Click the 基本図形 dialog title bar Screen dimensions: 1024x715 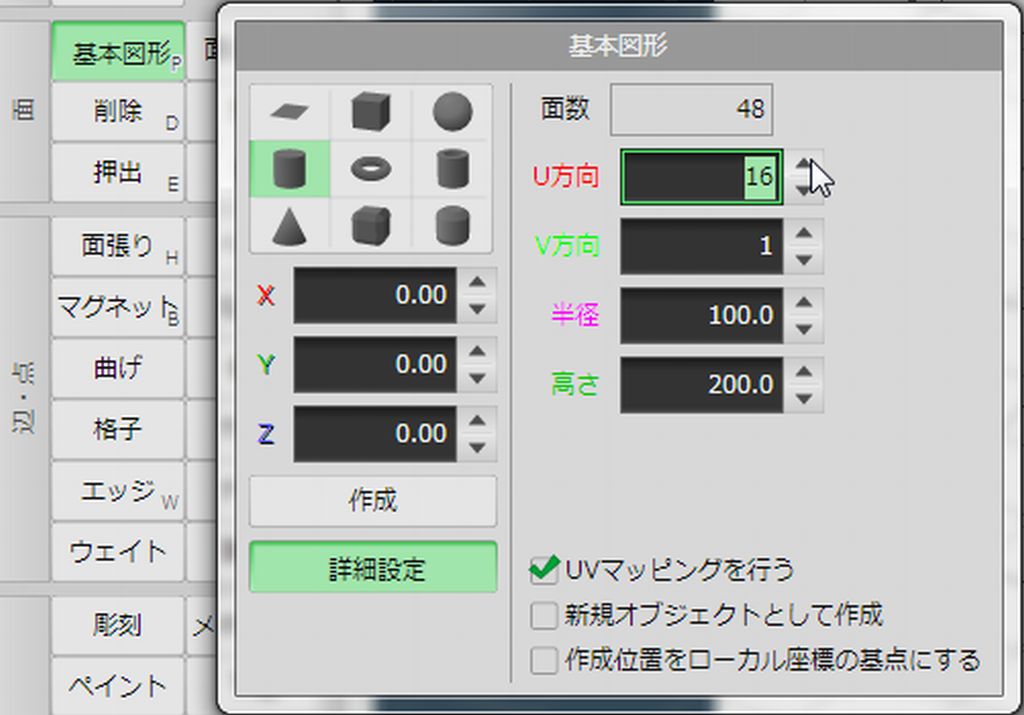click(618, 46)
